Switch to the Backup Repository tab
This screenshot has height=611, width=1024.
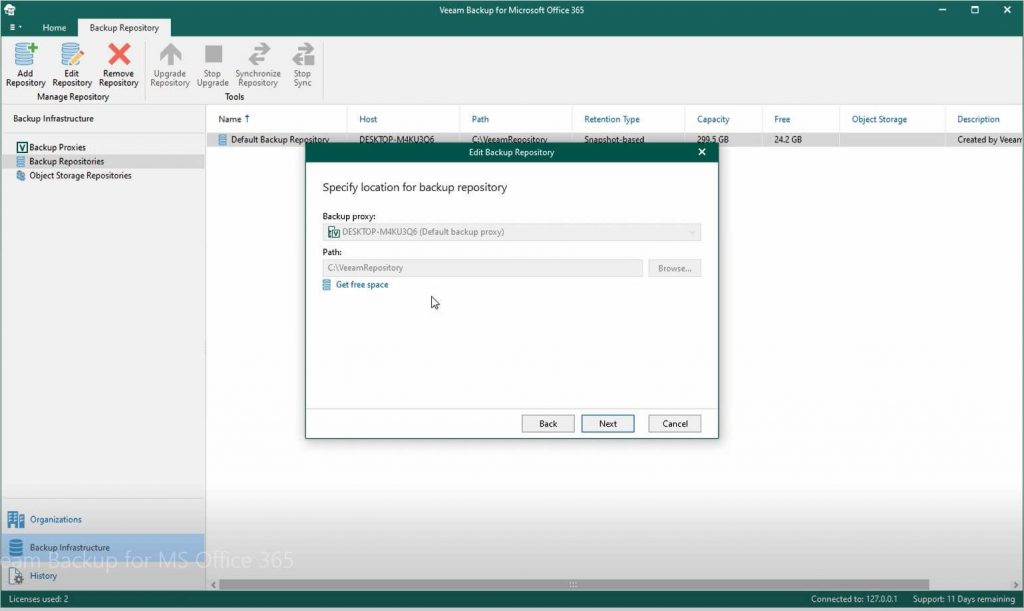[x=124, y=27]
